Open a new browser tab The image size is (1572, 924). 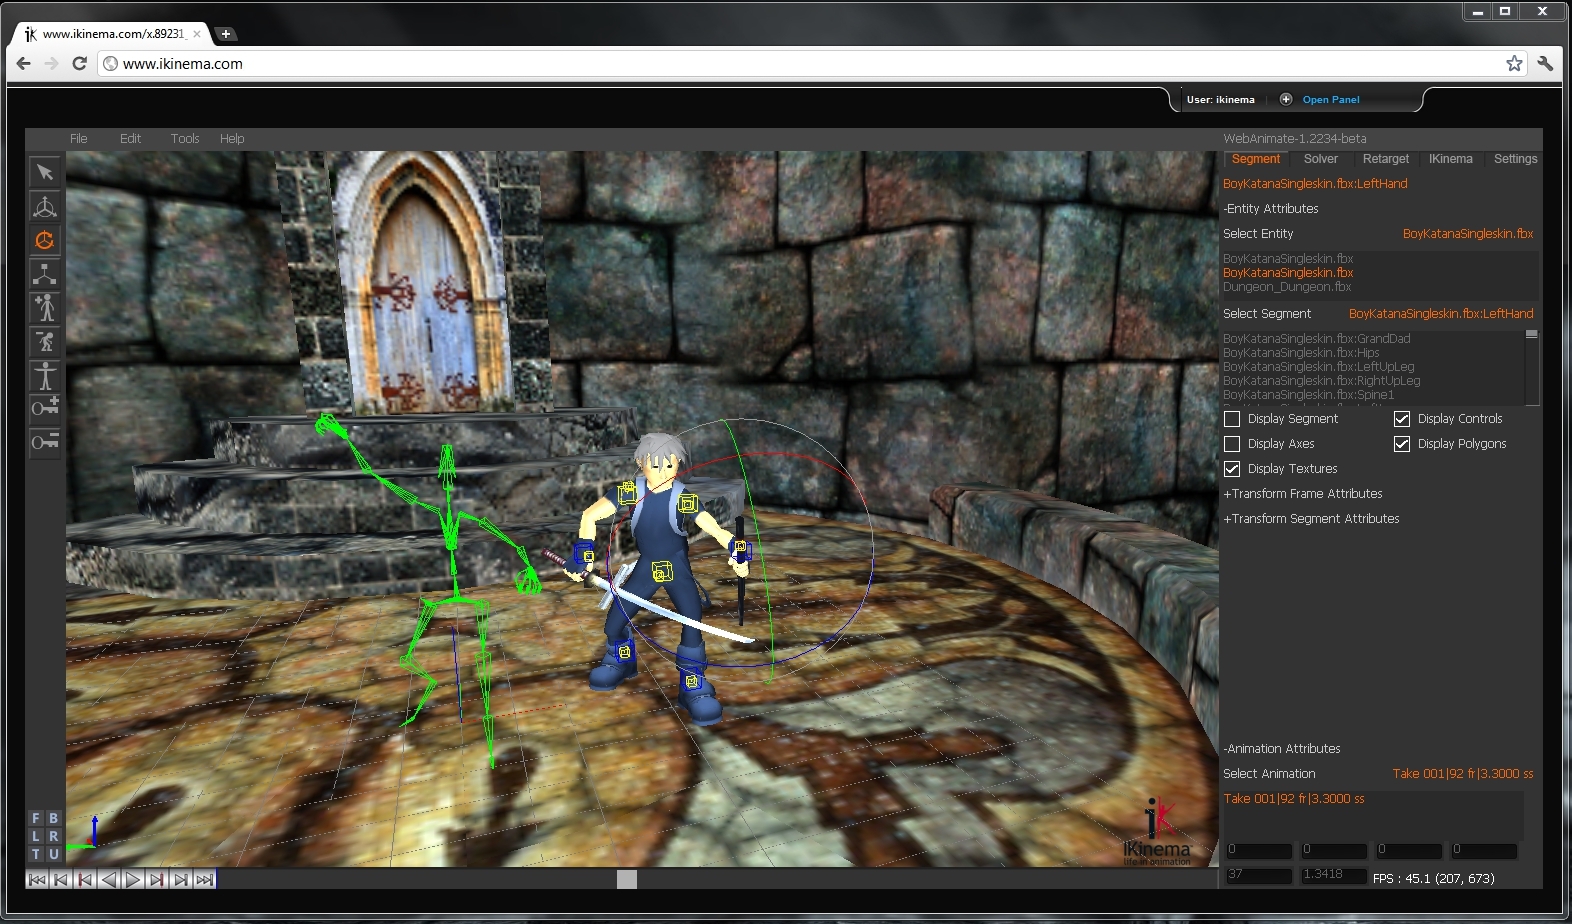(x=226, y=34)
